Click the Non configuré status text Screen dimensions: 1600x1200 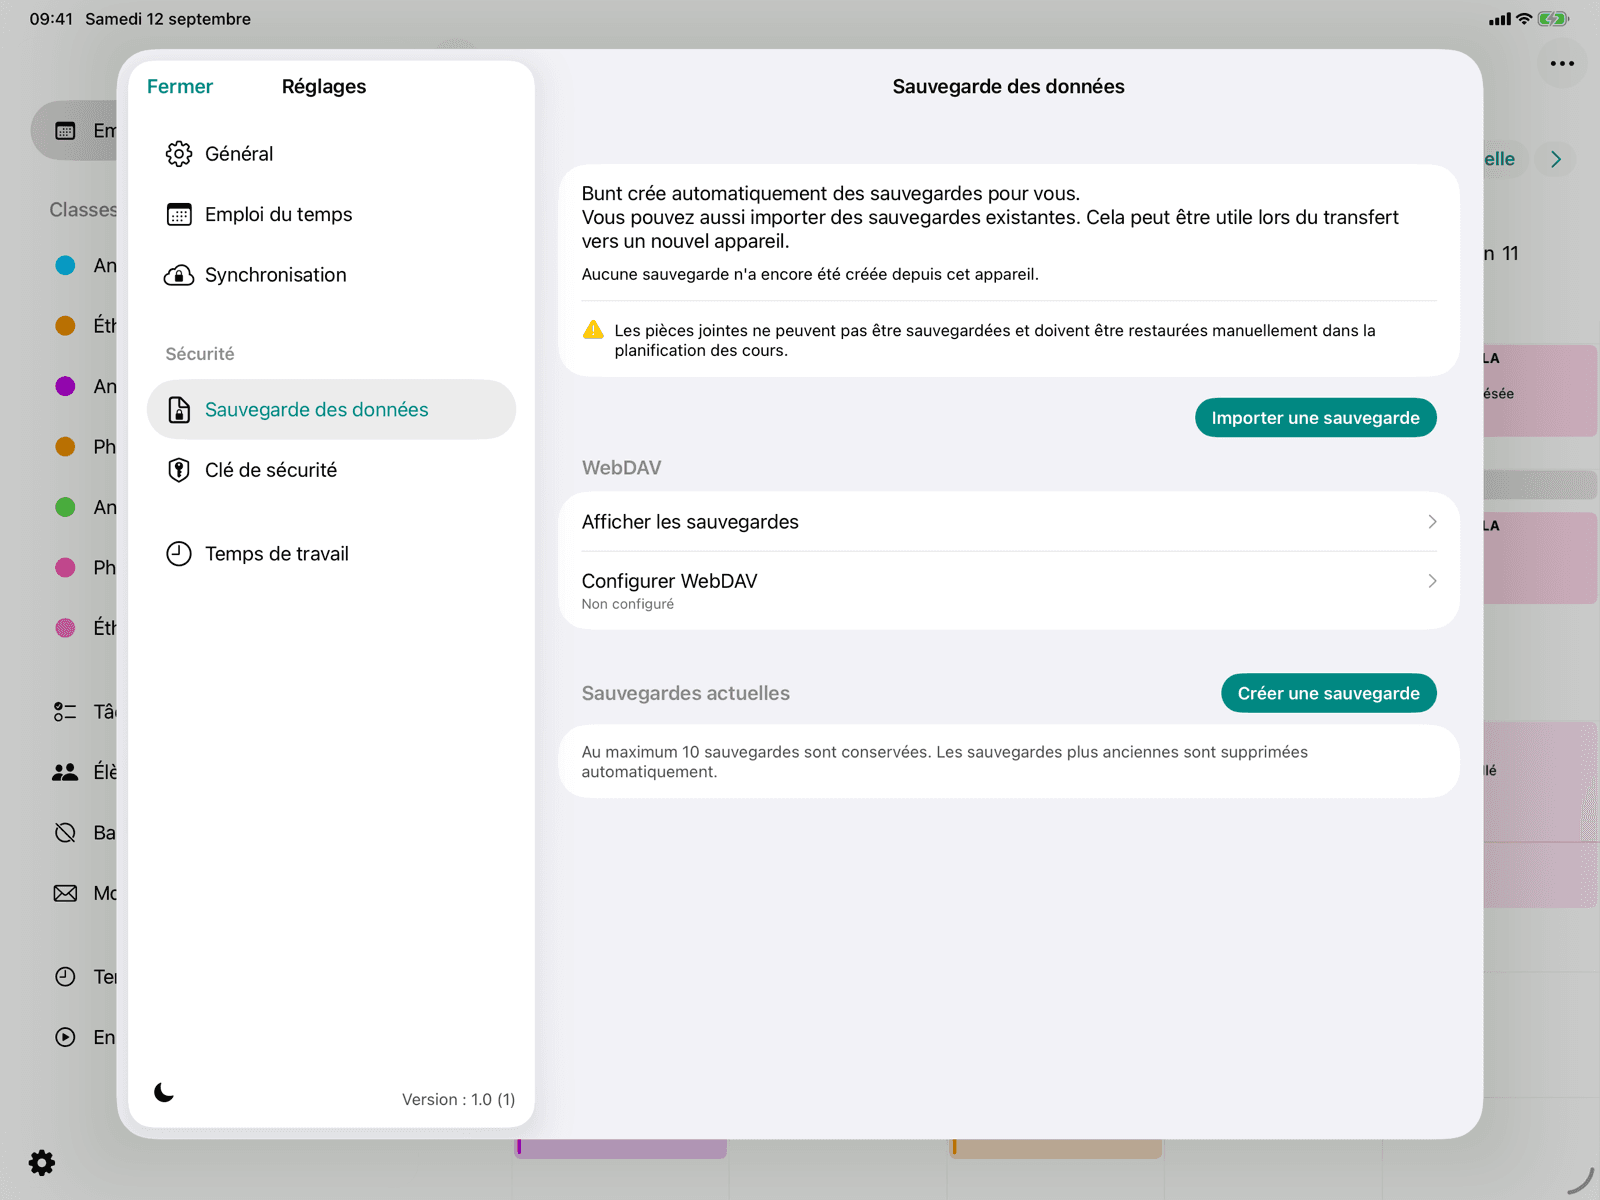628,604
